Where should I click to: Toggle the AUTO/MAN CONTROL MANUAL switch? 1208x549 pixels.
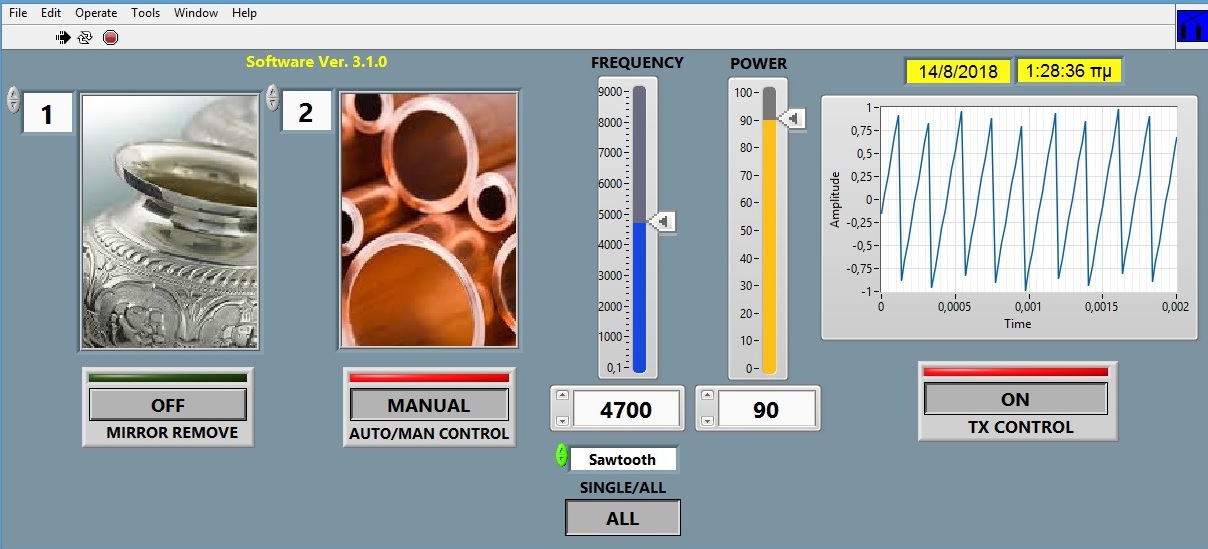[428, 405]
